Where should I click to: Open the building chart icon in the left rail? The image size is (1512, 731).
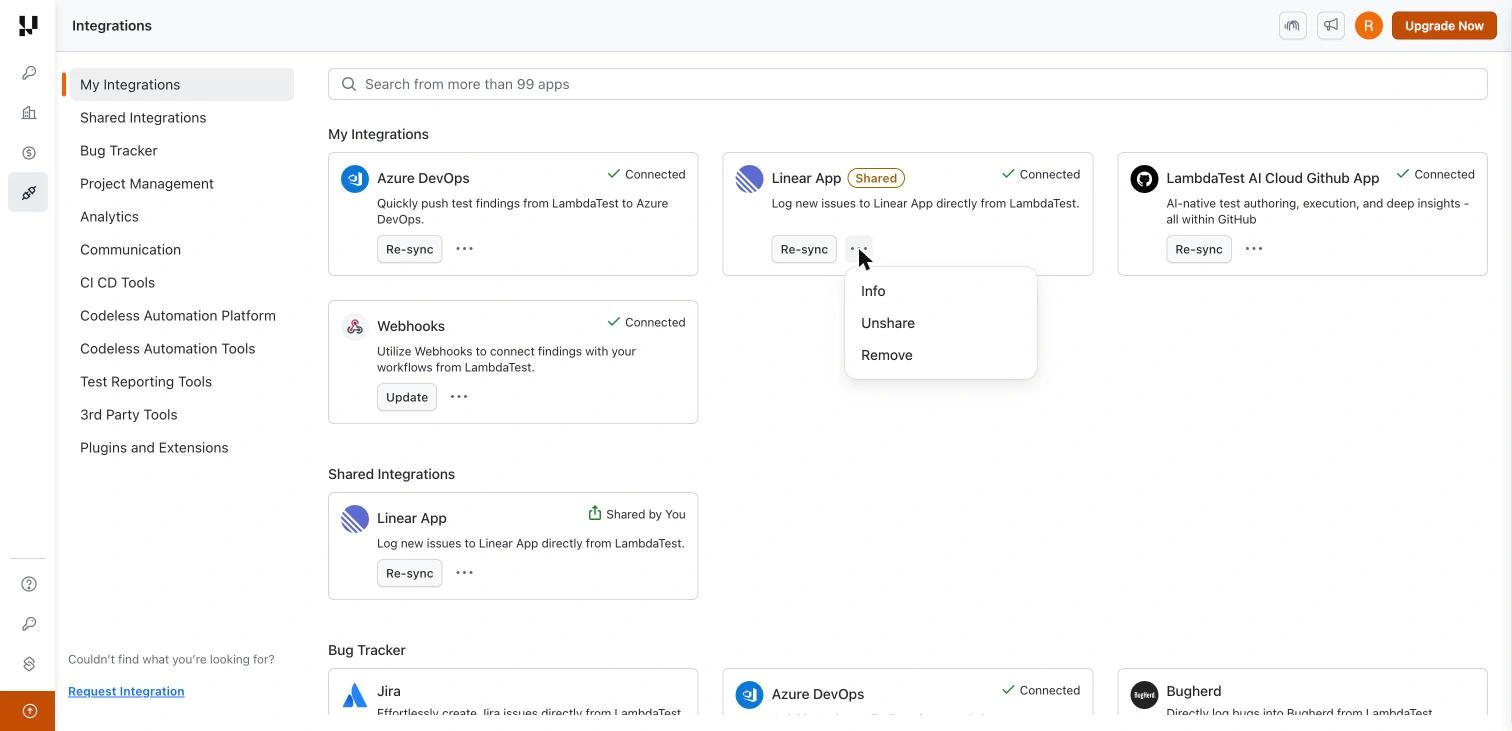point(29,113)
